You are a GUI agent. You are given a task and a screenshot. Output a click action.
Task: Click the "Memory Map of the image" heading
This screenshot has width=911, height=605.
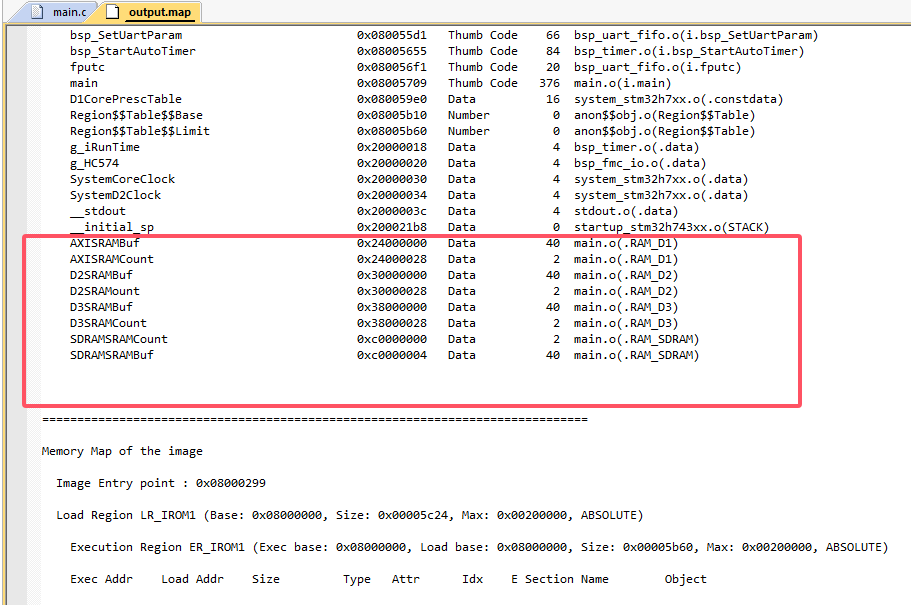click(122, 451)
